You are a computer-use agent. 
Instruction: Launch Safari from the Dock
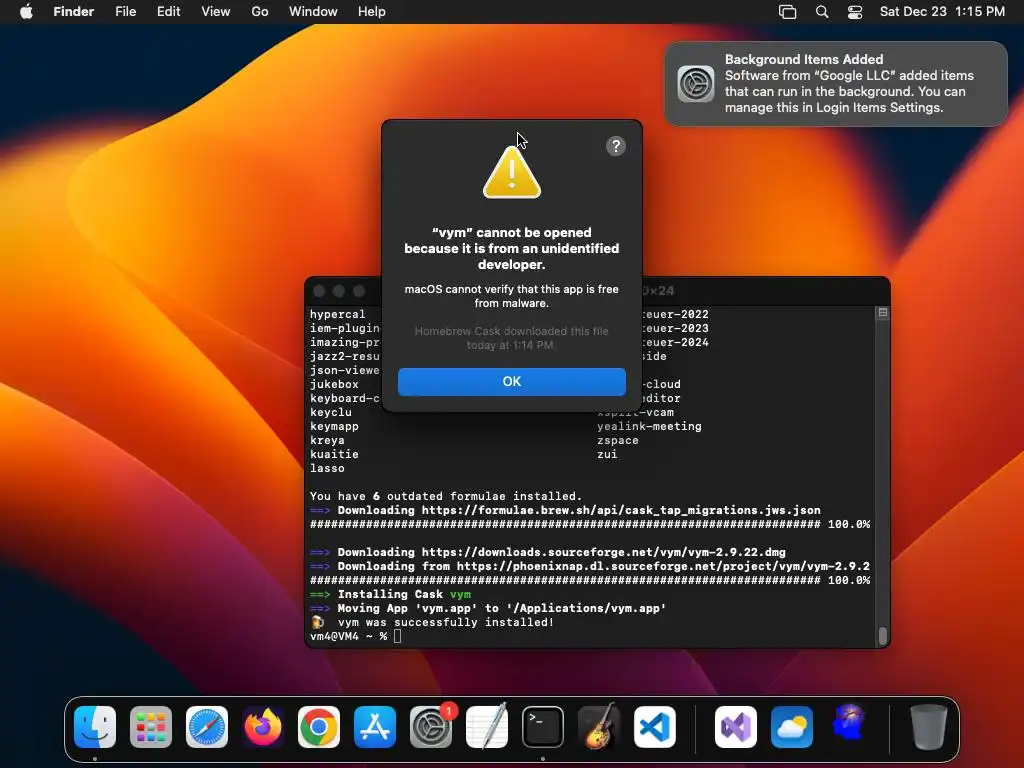coord(207,726)
